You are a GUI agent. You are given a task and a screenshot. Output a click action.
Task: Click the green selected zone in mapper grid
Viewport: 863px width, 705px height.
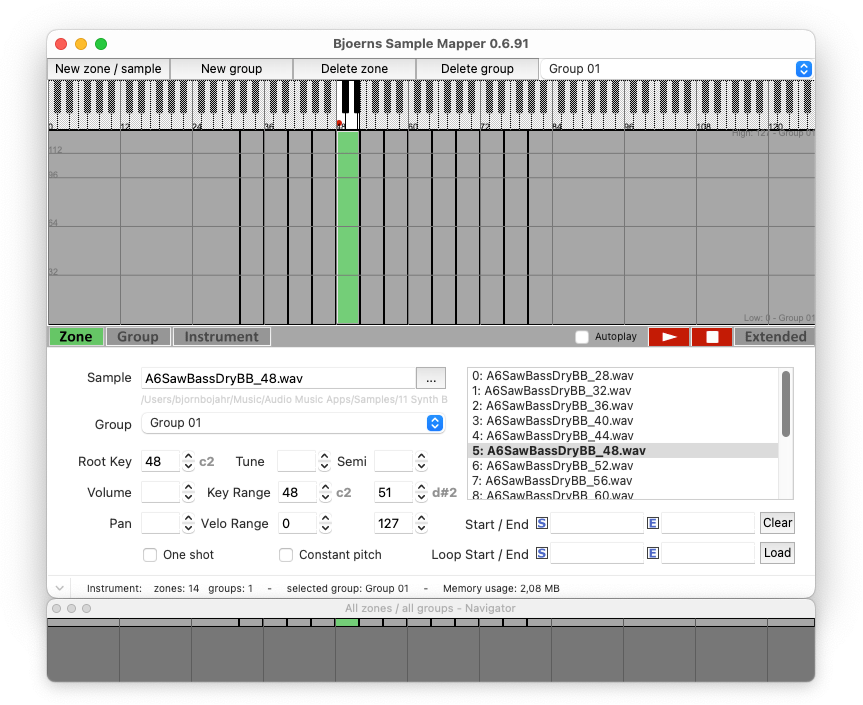348,227
